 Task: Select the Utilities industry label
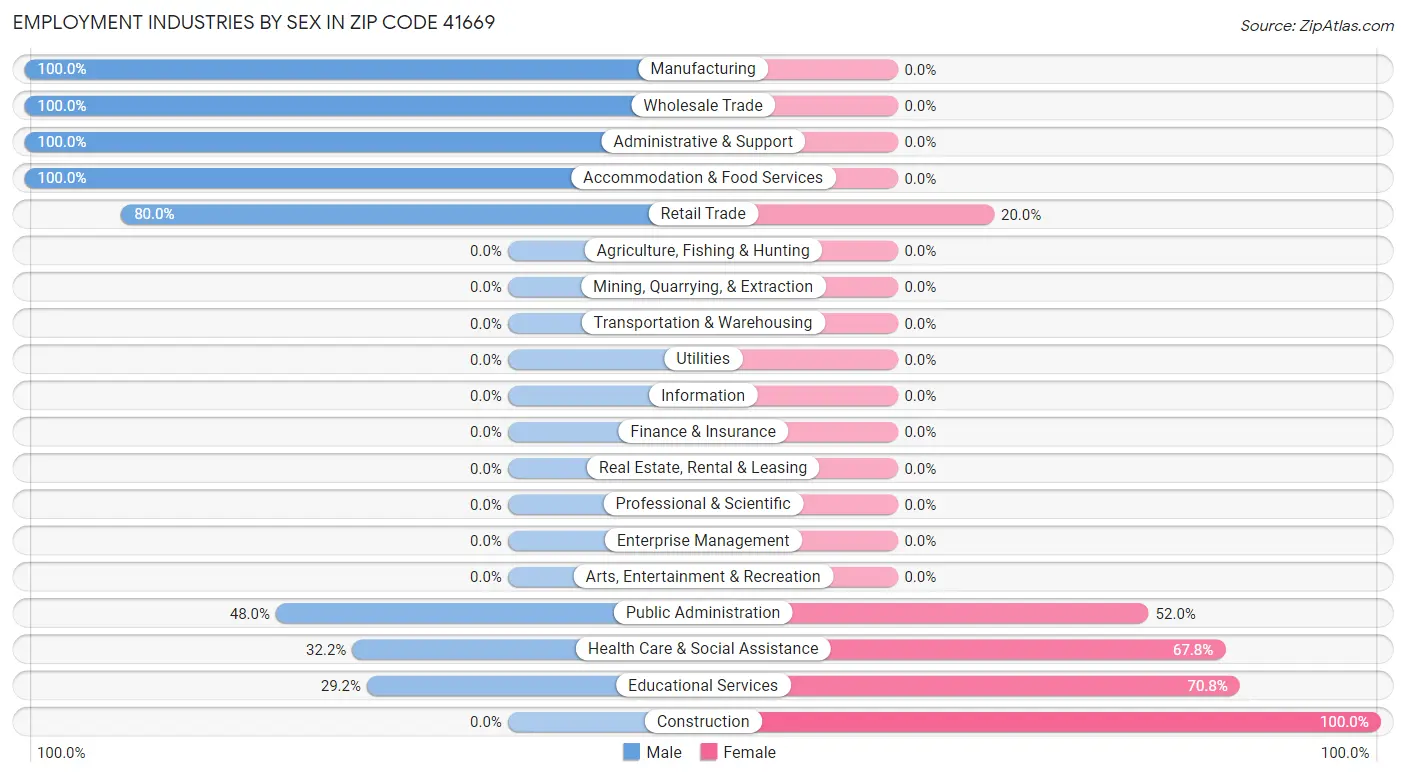[x=703, y=359]
